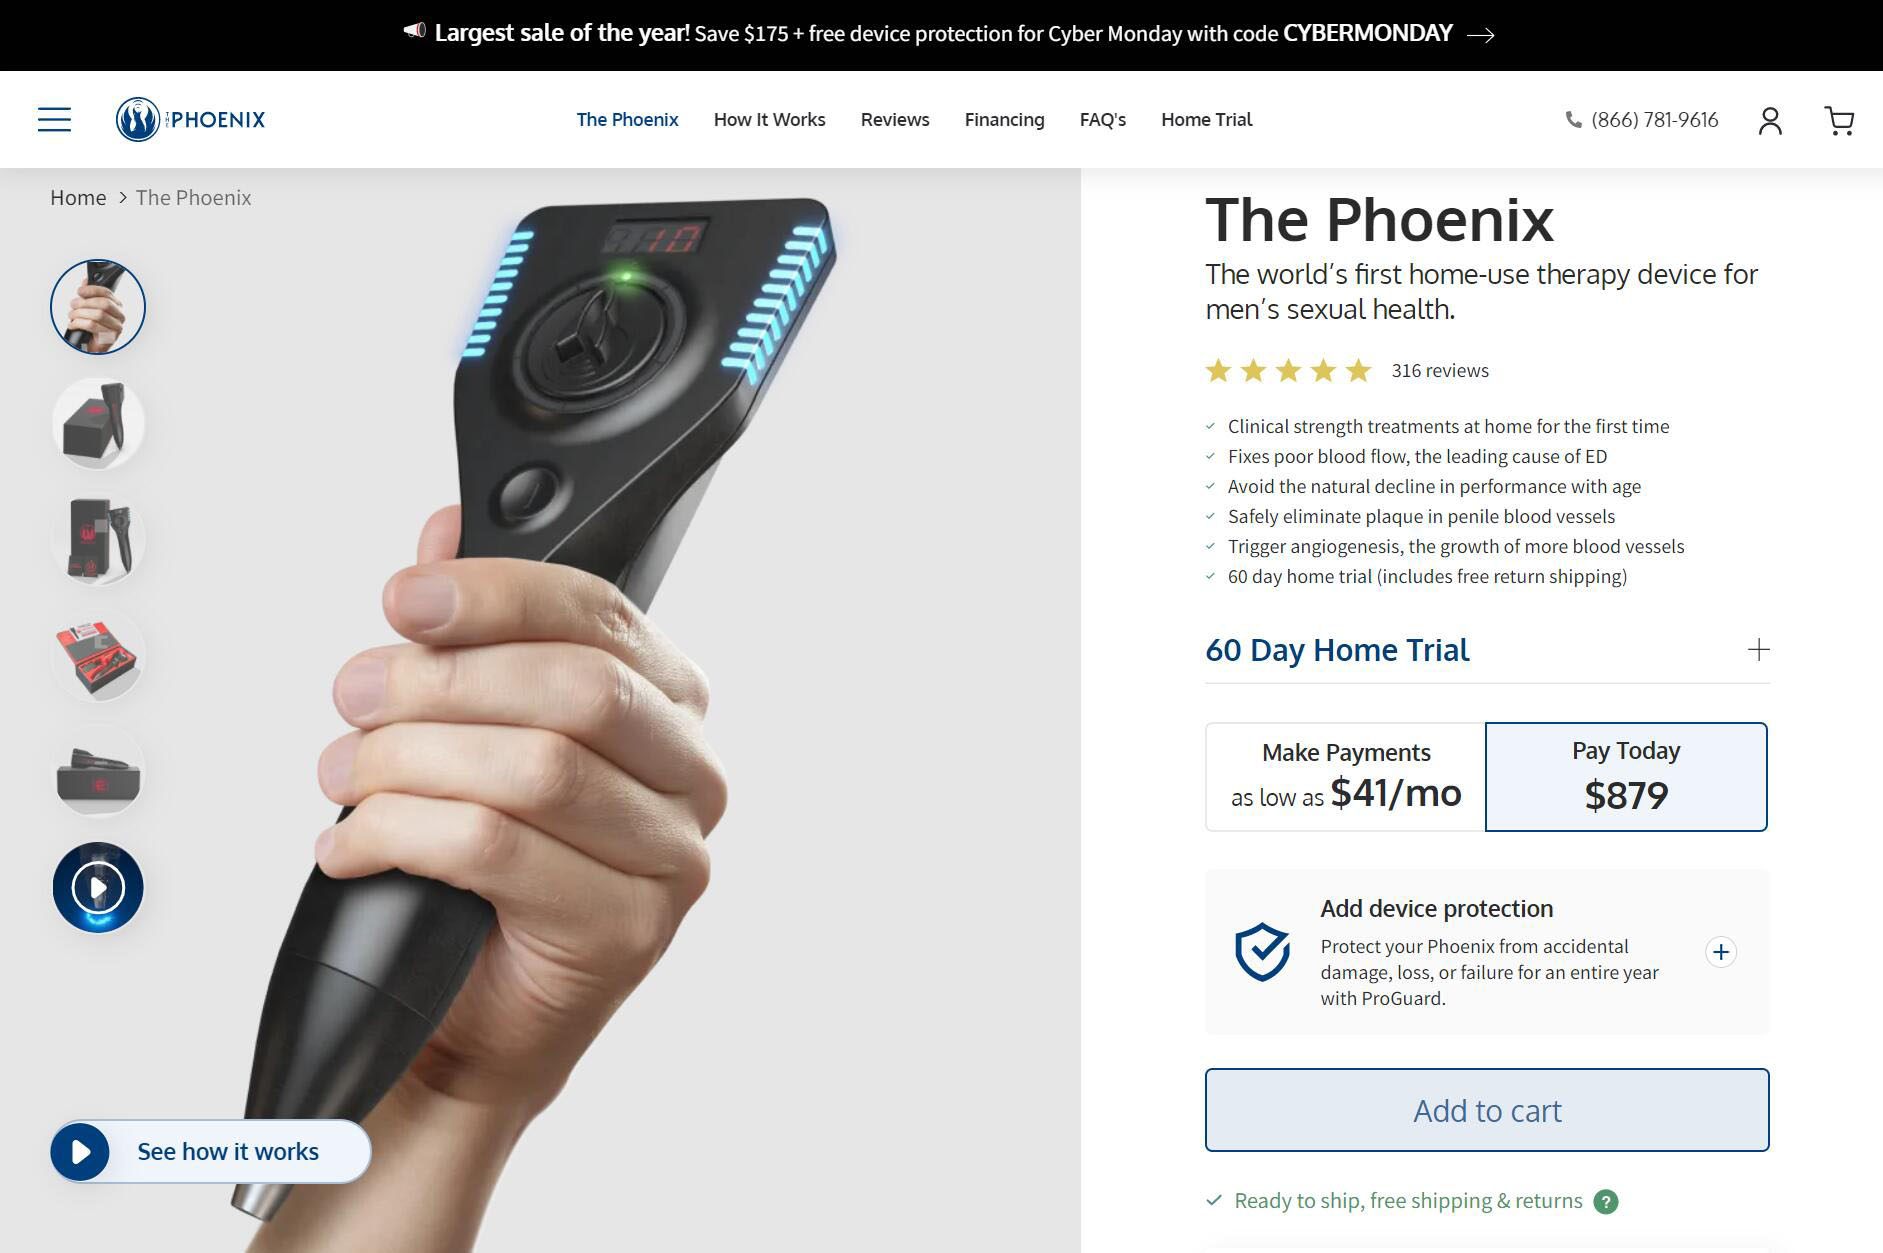Image resolution: width=1883 pixels, height=1253 pixels.
Task: Click the green question mark help icon
Action: 1605,1201
